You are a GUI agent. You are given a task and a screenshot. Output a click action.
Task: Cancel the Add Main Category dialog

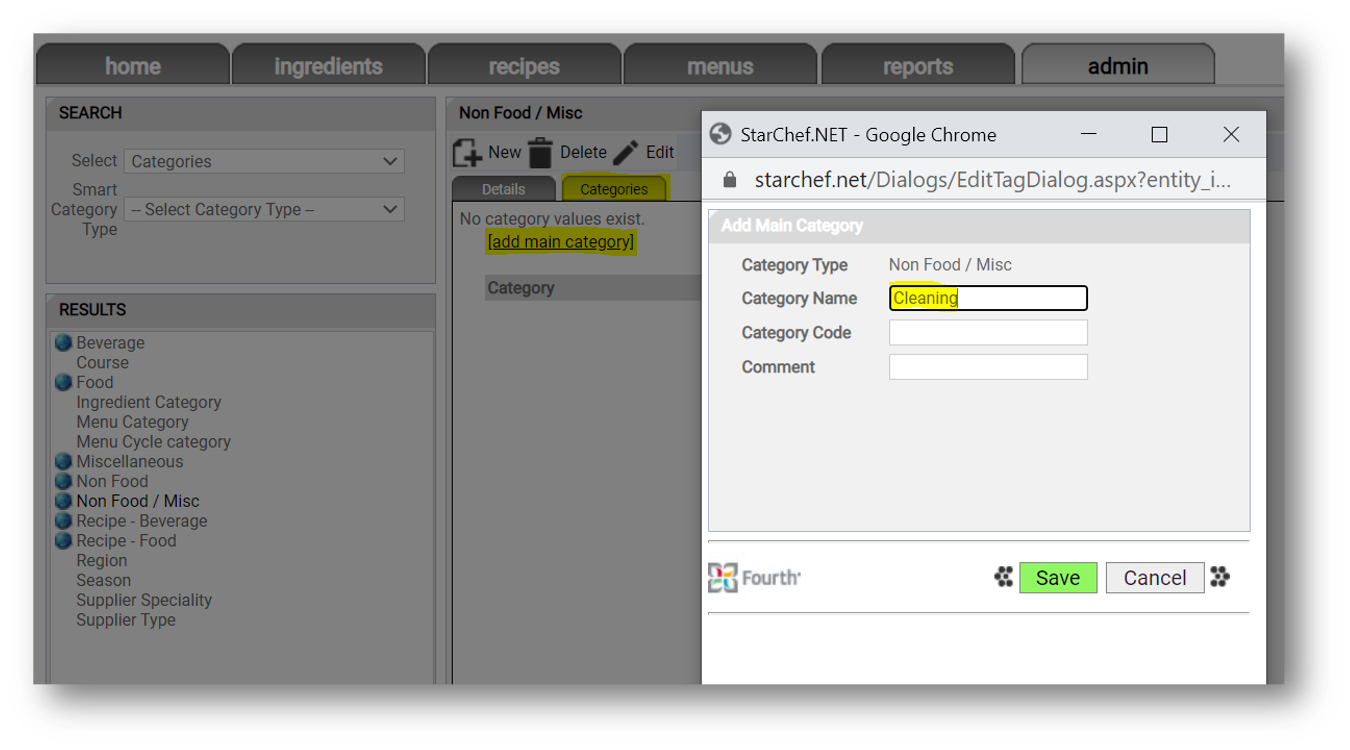(x=1155, y=578)
